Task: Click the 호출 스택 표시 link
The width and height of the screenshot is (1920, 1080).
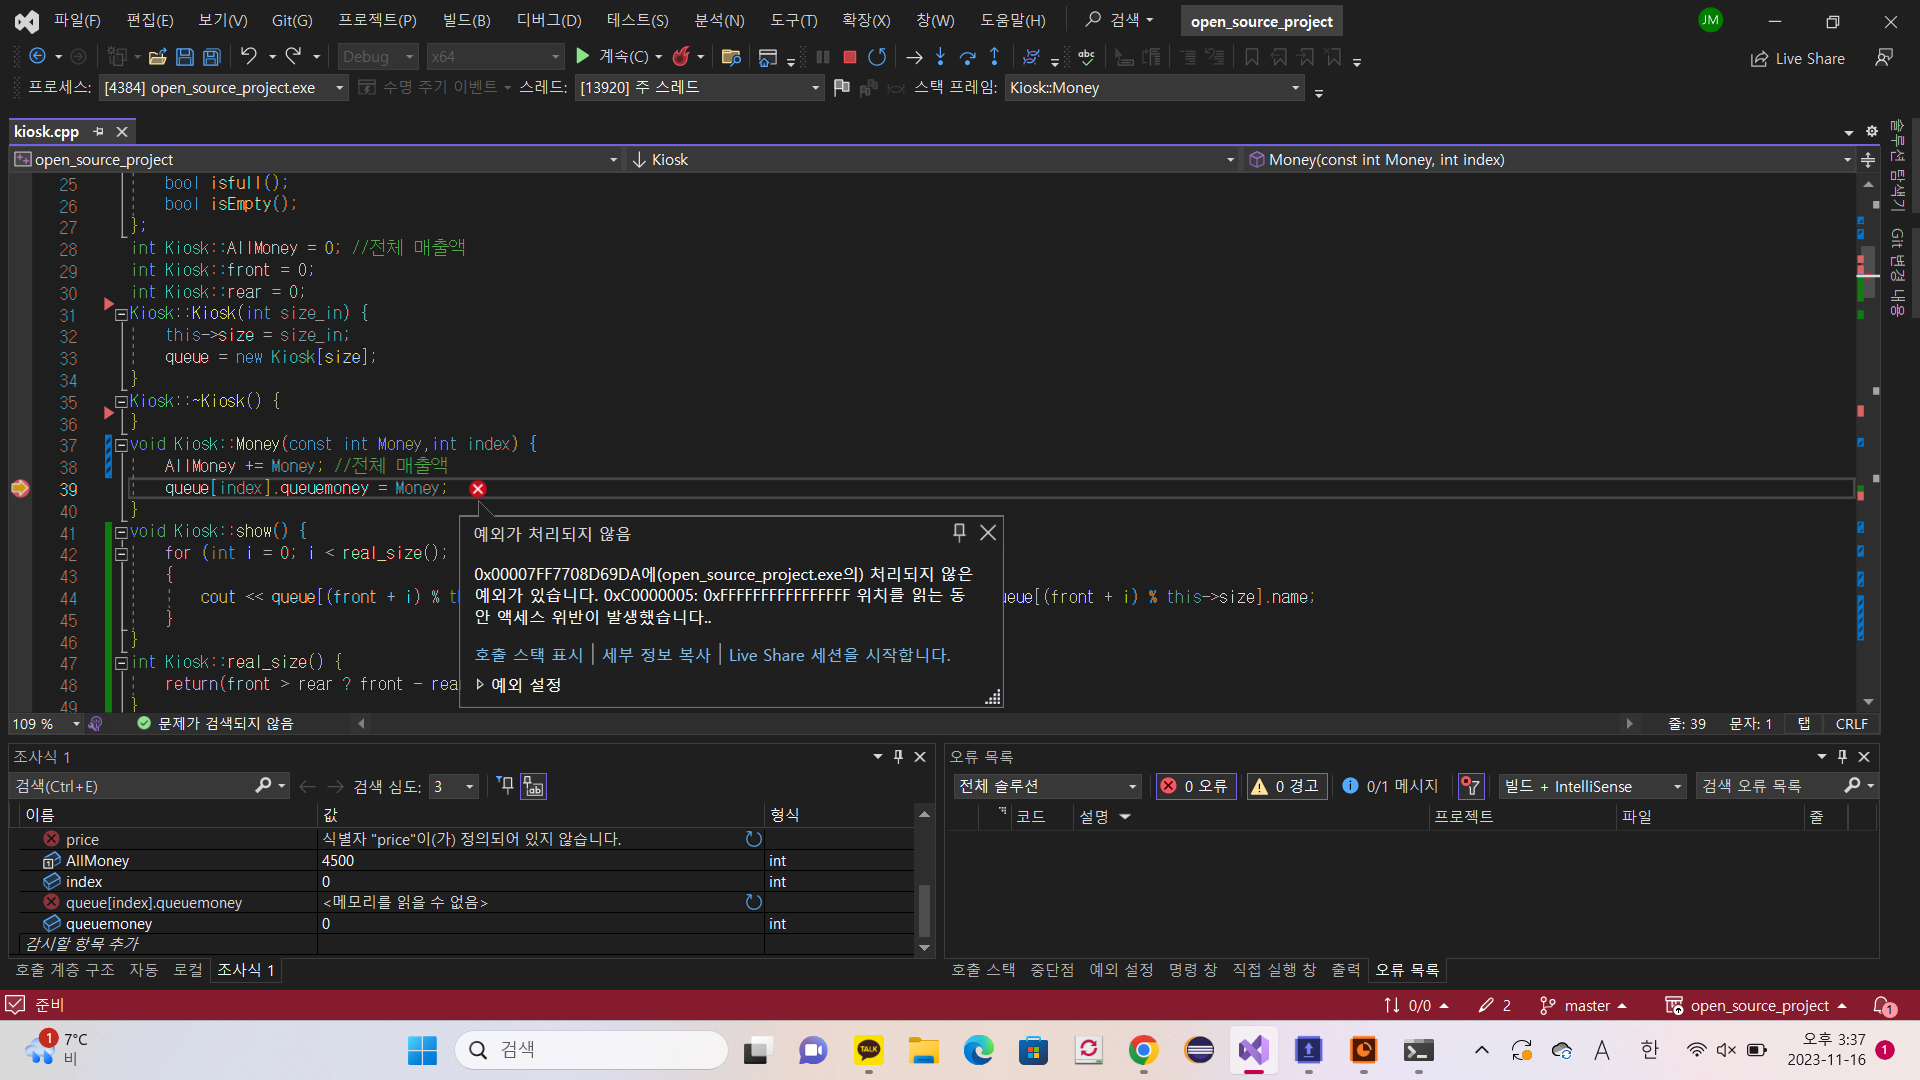Action: coord(528,655)
